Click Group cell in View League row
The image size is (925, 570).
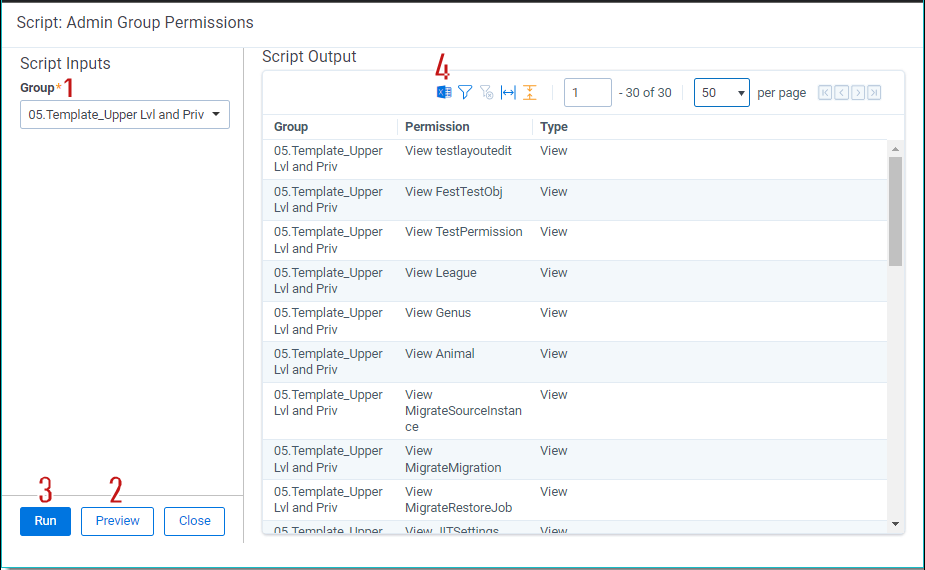330,281
